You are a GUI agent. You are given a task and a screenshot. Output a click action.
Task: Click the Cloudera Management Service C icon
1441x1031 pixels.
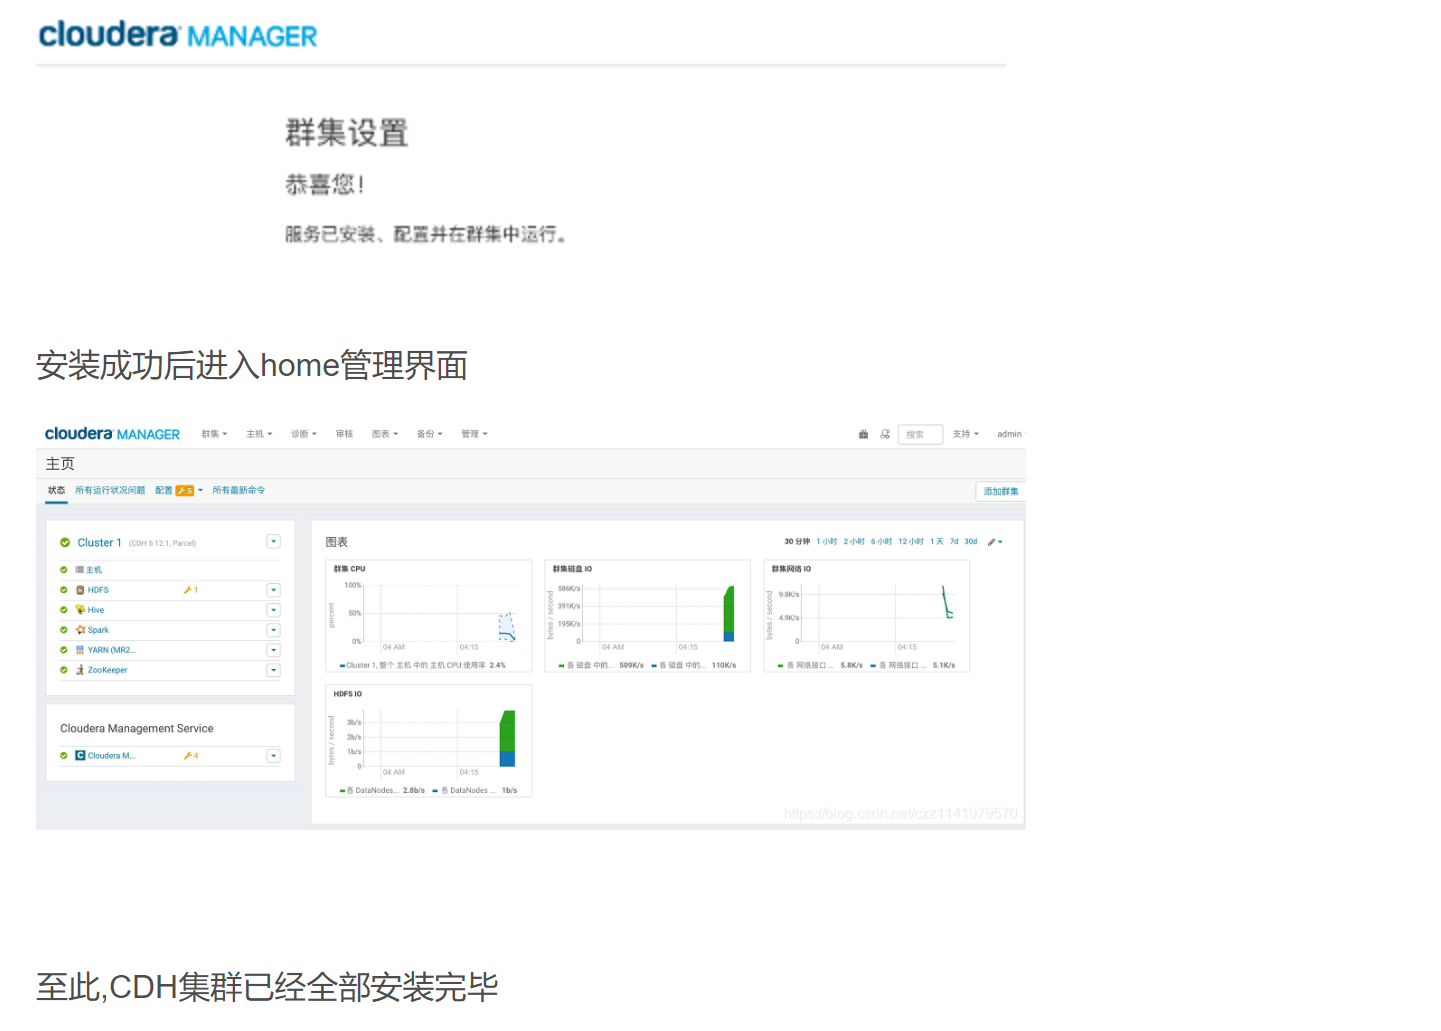[80, 756]
